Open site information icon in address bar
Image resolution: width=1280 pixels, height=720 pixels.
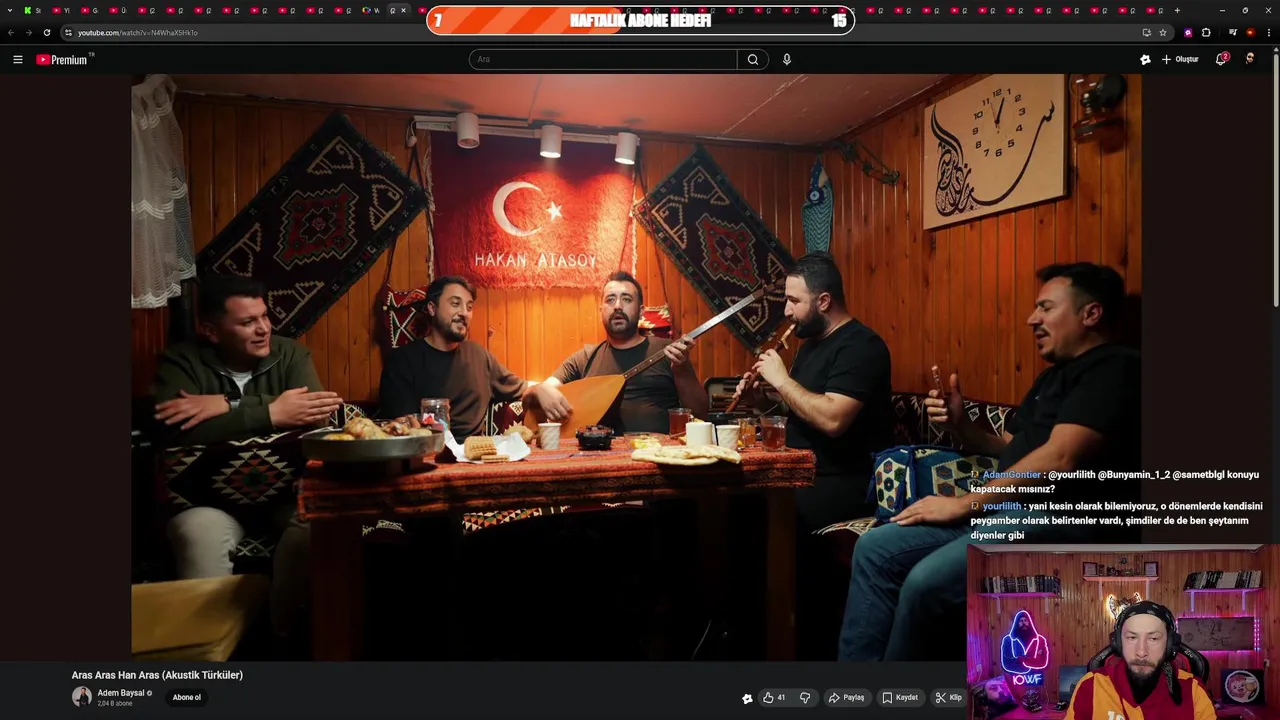click(x=68, y=32)
